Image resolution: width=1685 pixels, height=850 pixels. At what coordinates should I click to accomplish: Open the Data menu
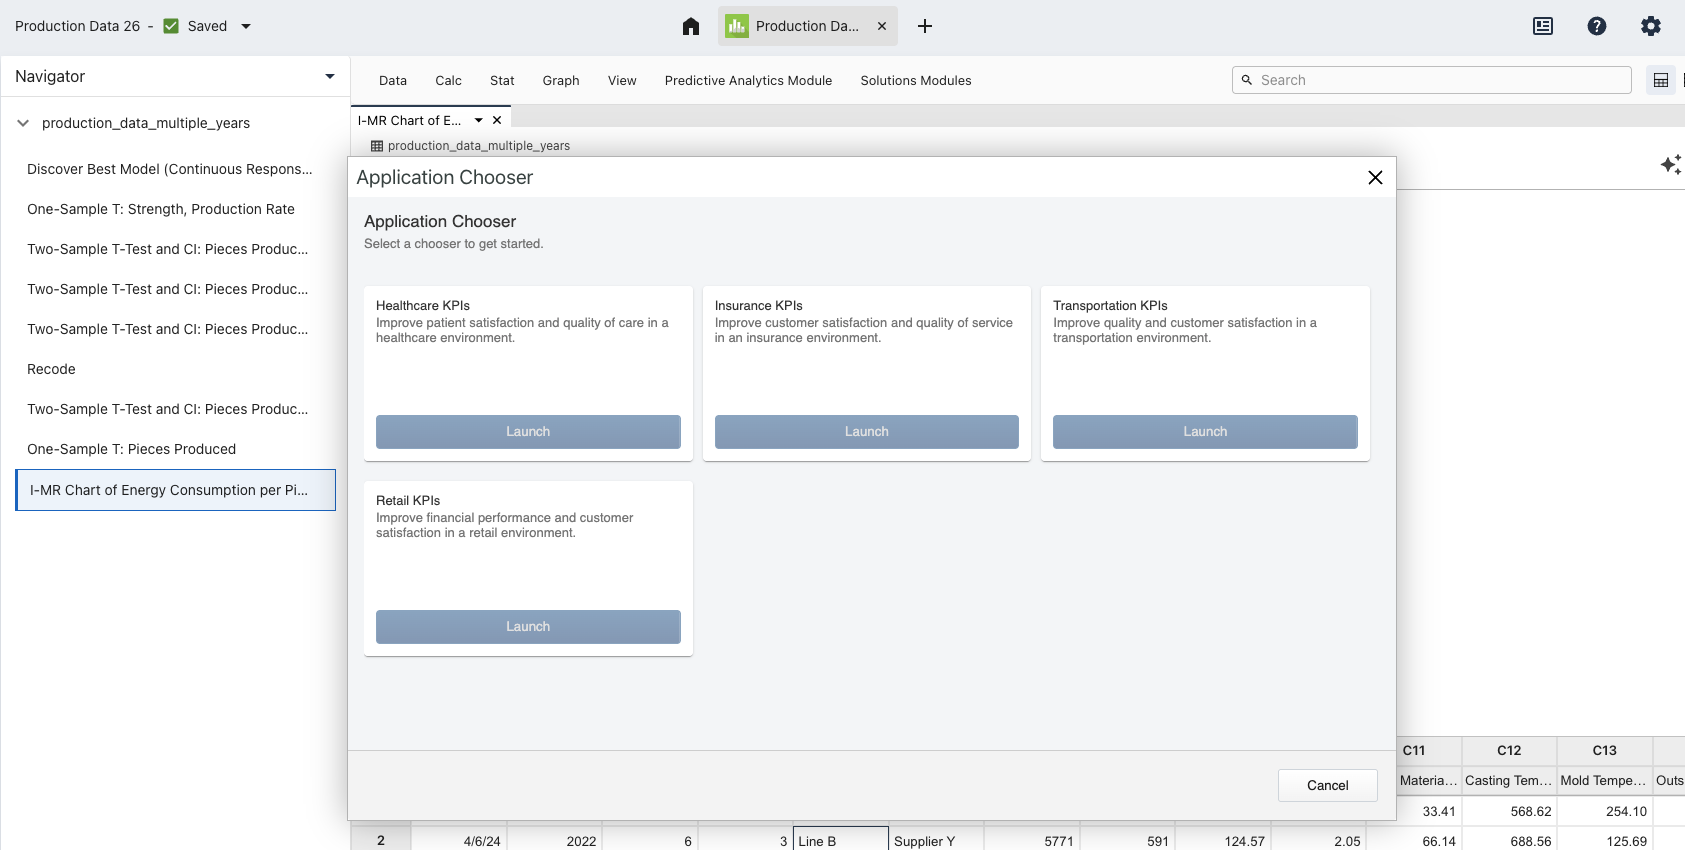coord(393,80)
